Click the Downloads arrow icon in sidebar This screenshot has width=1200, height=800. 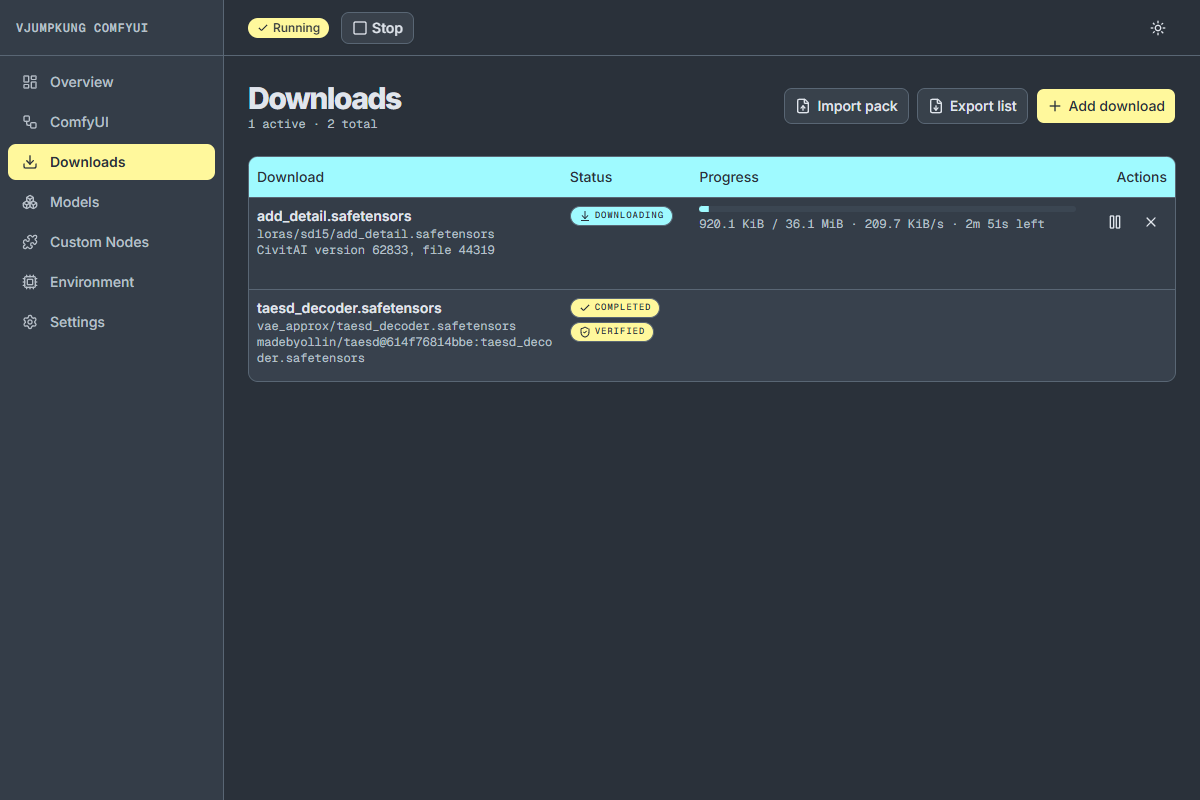[30, 162]
